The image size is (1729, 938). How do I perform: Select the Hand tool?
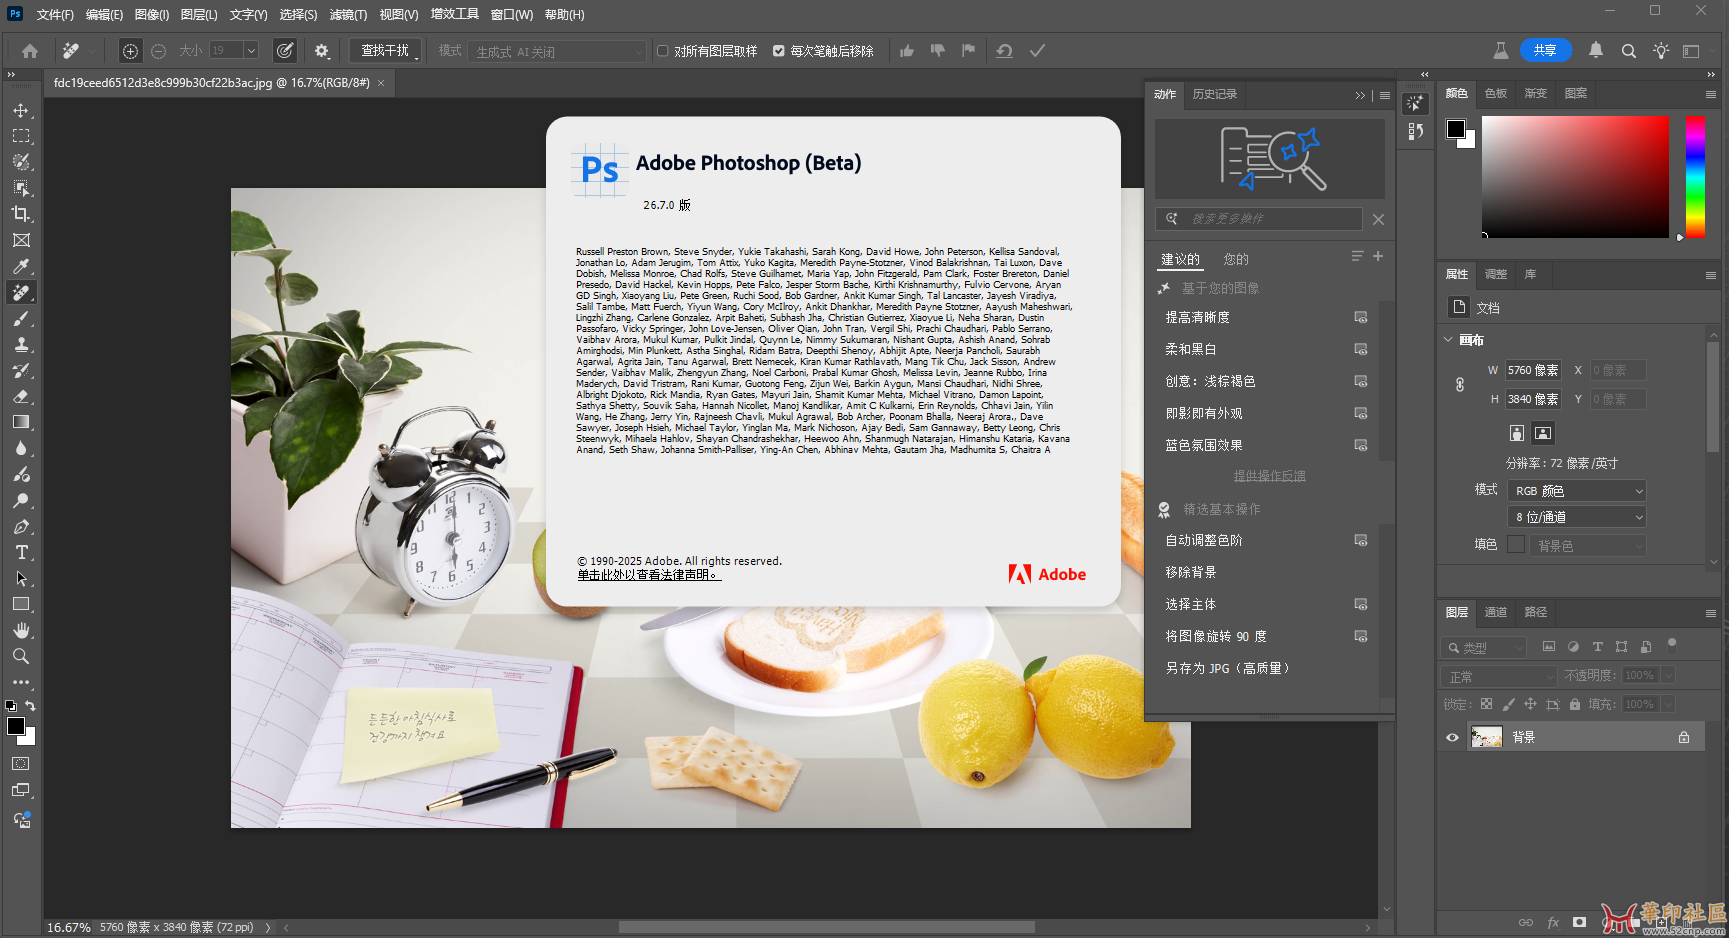click(x=21, y=630)
